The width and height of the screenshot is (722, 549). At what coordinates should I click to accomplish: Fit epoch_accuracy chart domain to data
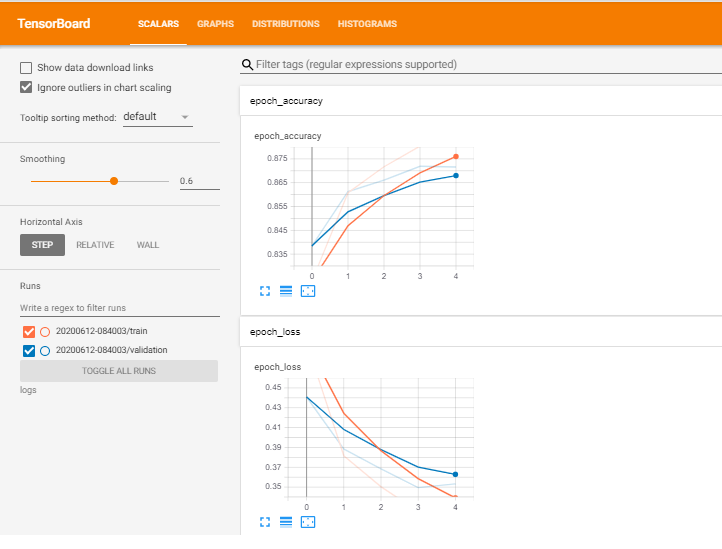tap(308, 291)
